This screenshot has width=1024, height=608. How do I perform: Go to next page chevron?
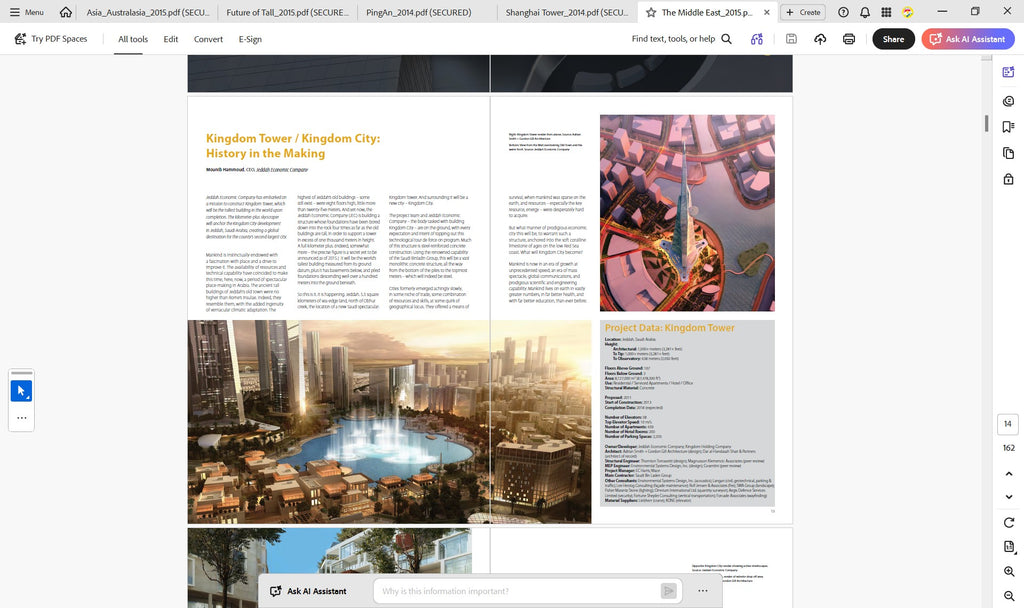click(1008, 497)
